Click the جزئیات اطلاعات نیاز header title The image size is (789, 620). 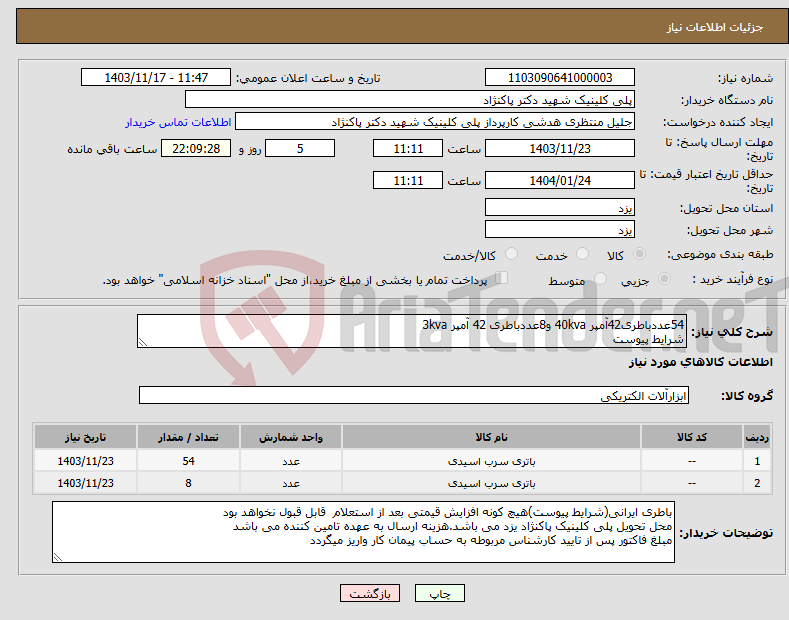[x=715, y=27]
